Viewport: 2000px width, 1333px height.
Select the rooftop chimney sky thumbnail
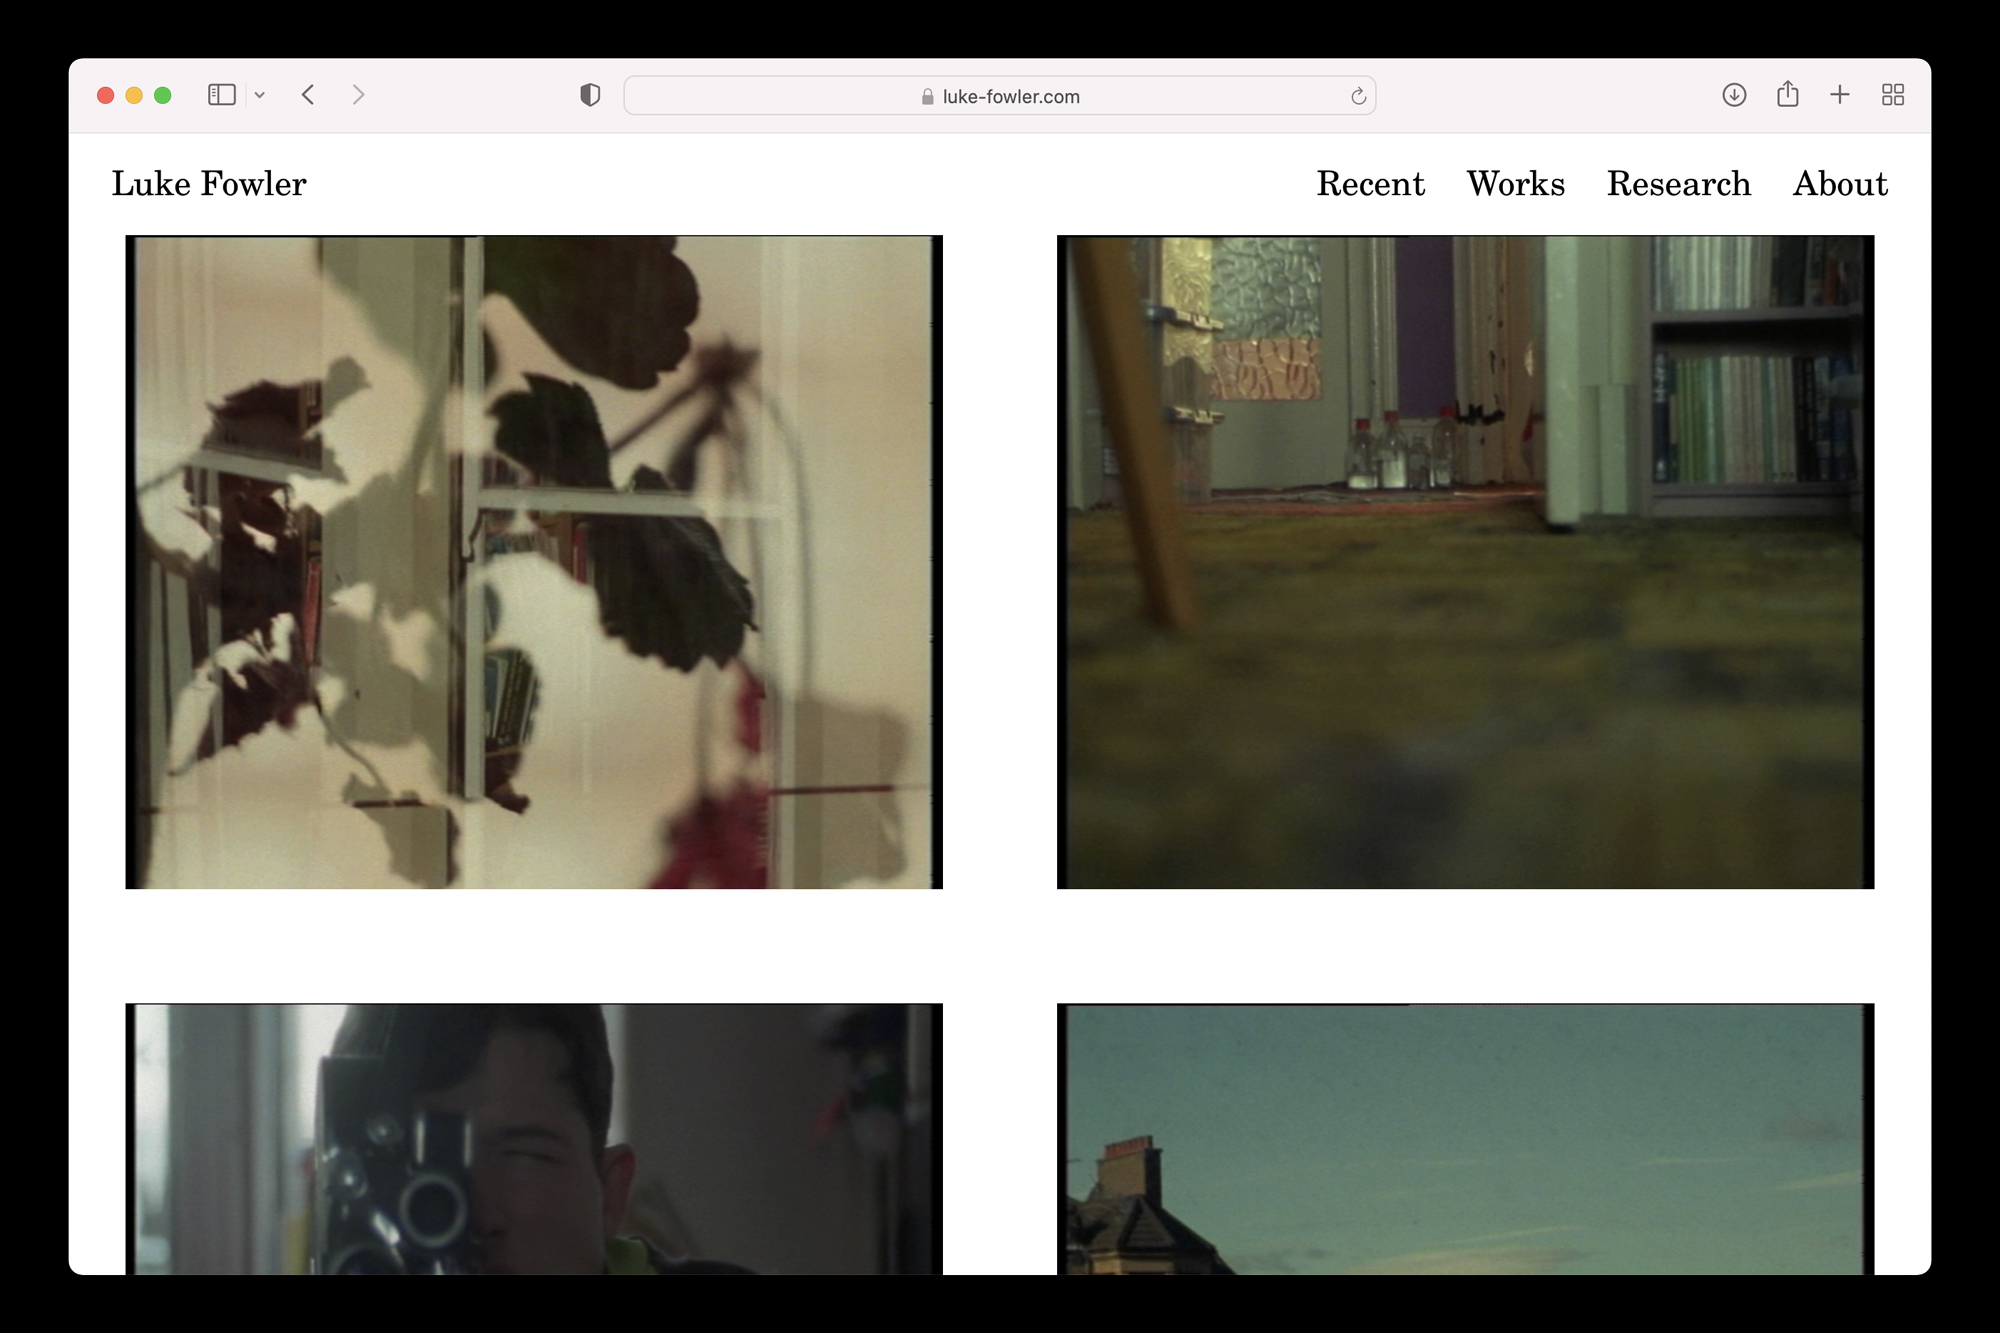[1465, 1138]
